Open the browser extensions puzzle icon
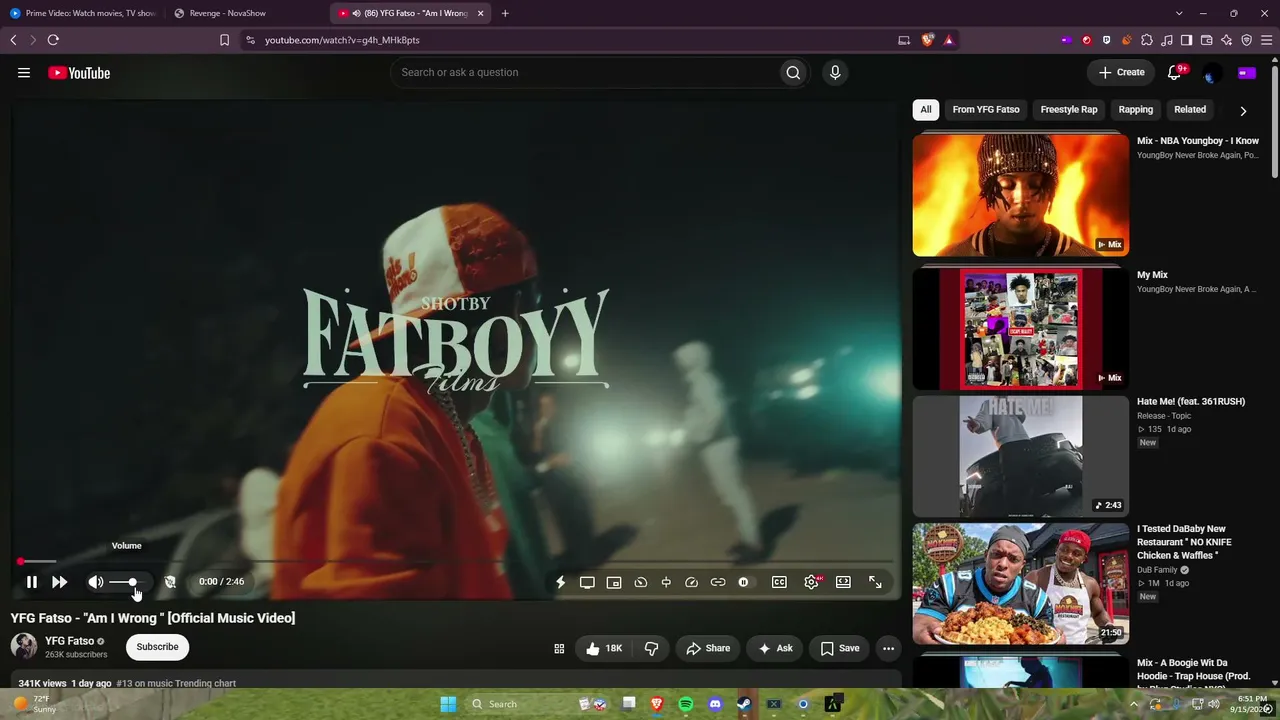 tap(1147, 40)
